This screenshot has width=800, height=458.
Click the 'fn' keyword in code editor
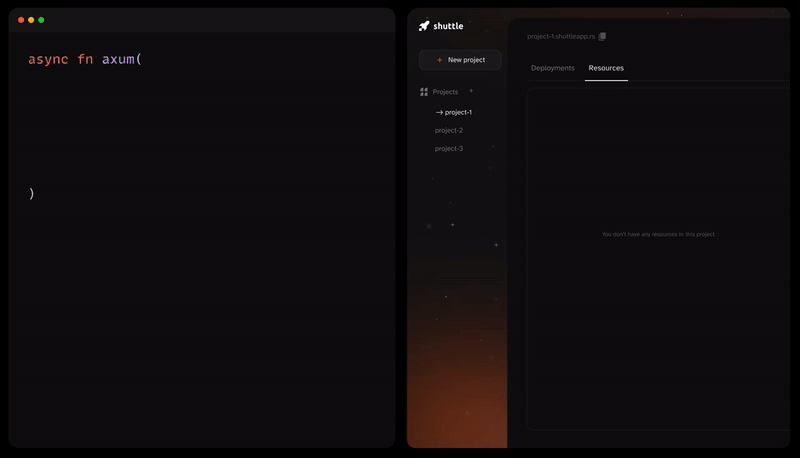[85, 59]
